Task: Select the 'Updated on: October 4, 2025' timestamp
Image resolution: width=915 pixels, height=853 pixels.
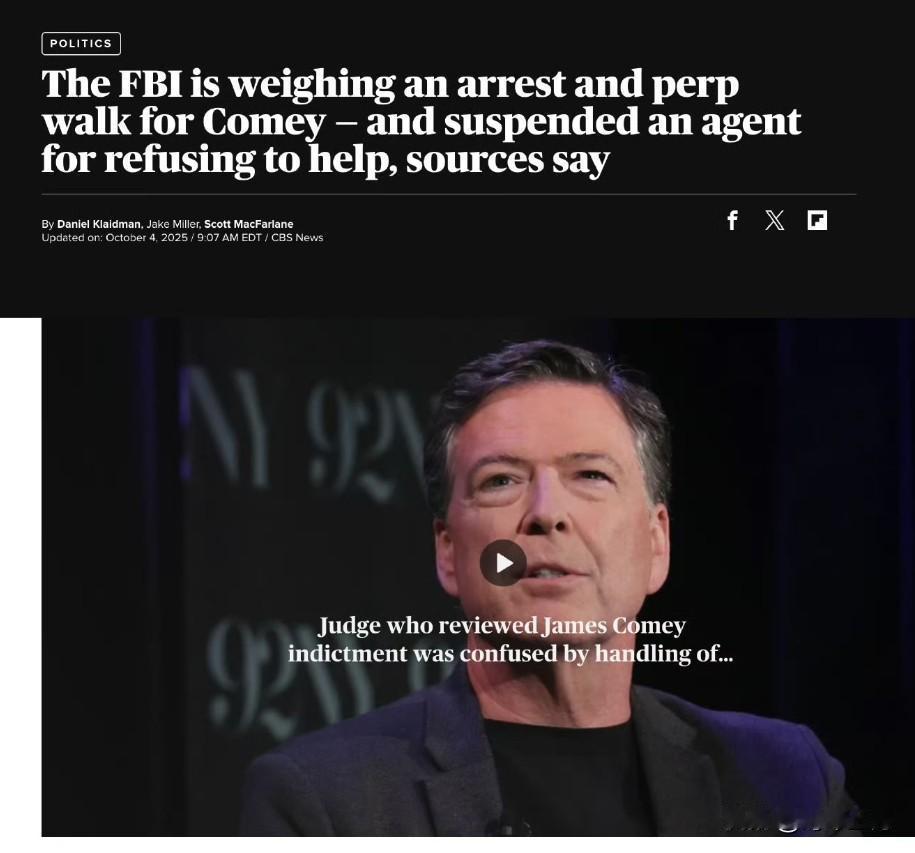Action: tap(114, 237)
